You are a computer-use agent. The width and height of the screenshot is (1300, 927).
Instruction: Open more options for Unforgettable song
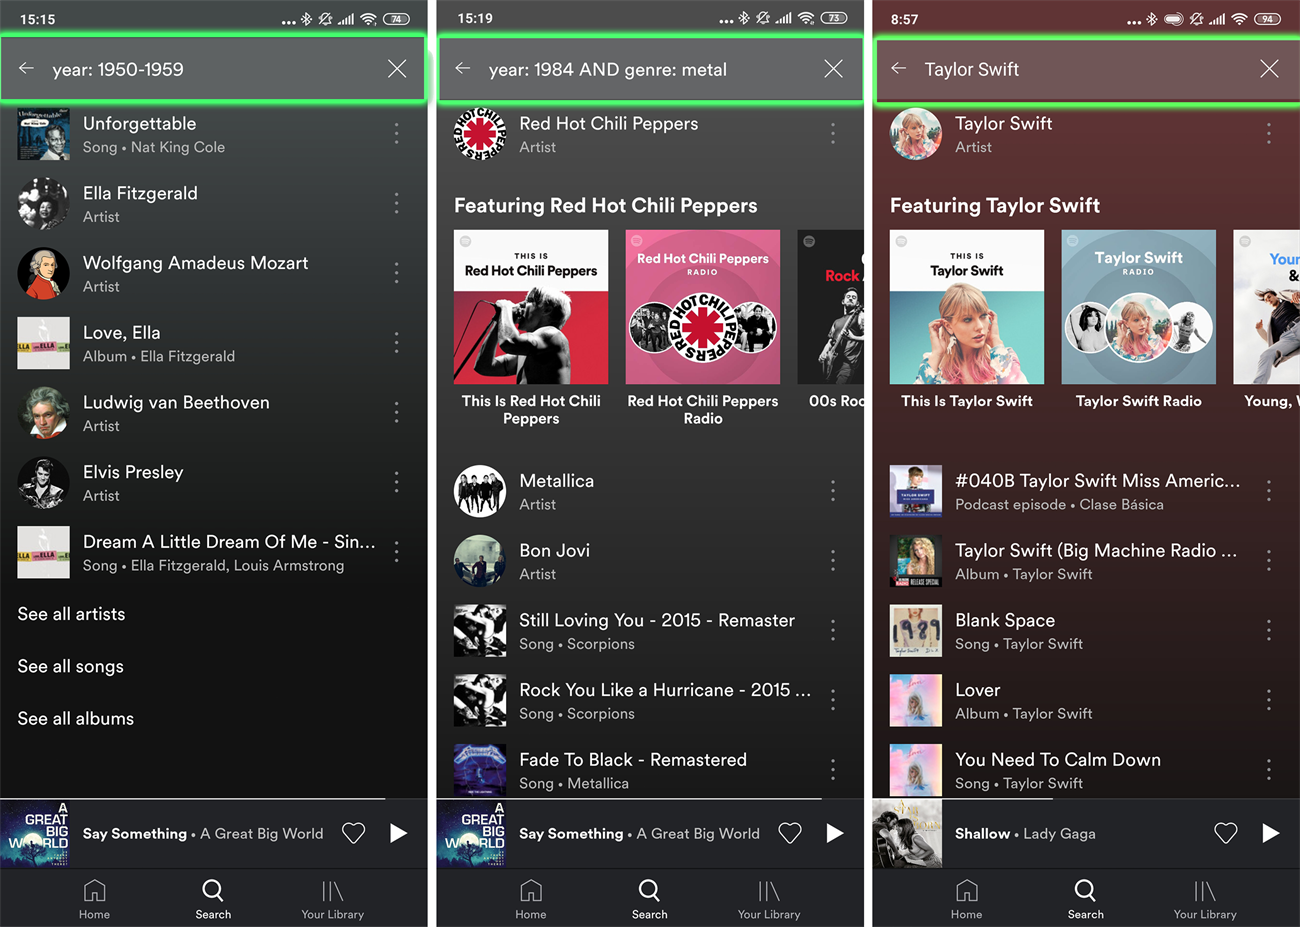click(397, 134)
